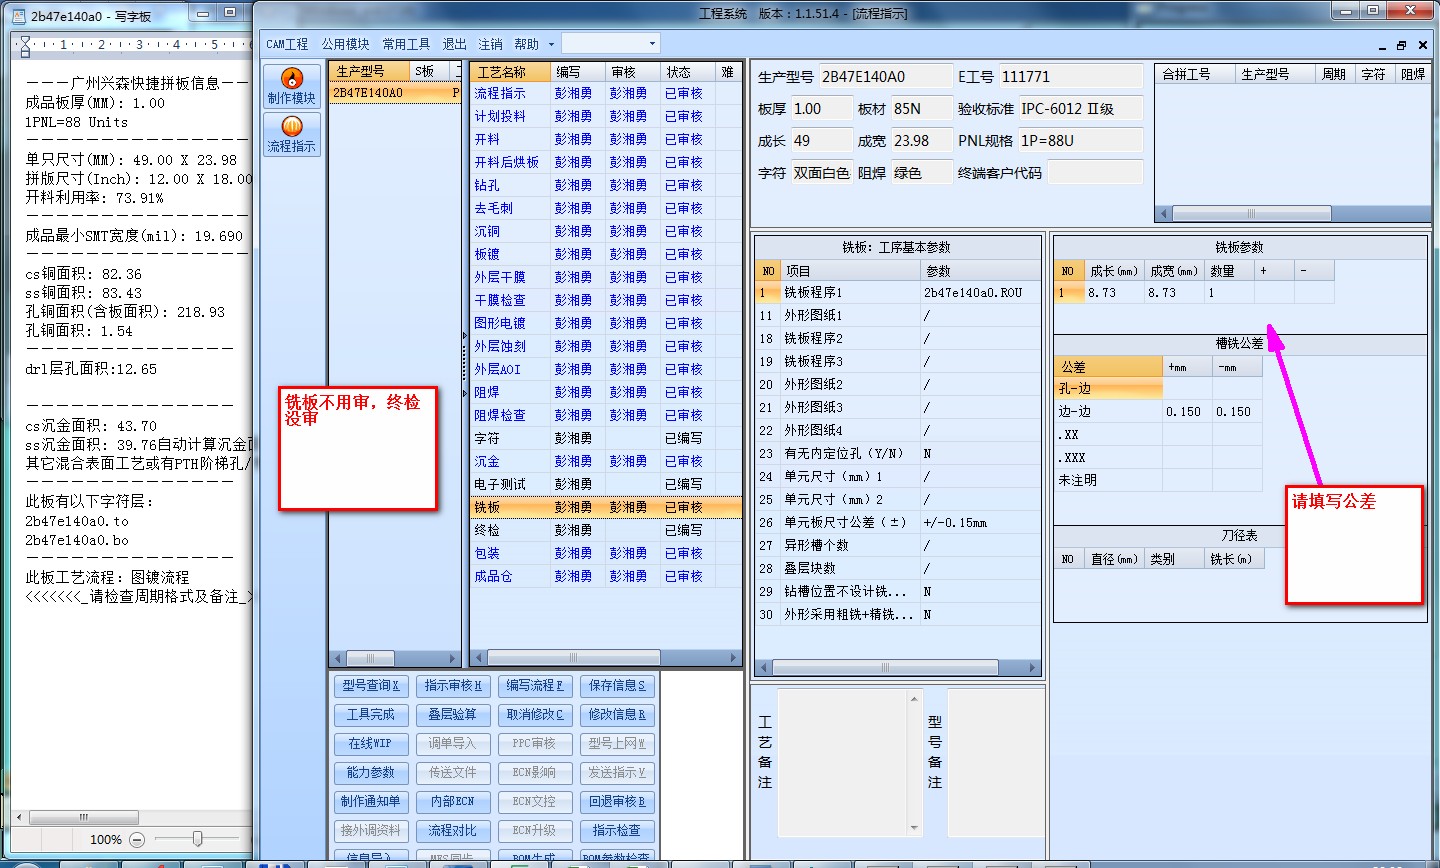Click the 能力参数 button
Viewport: 1440px width, 868px height.
pos(370,773)
